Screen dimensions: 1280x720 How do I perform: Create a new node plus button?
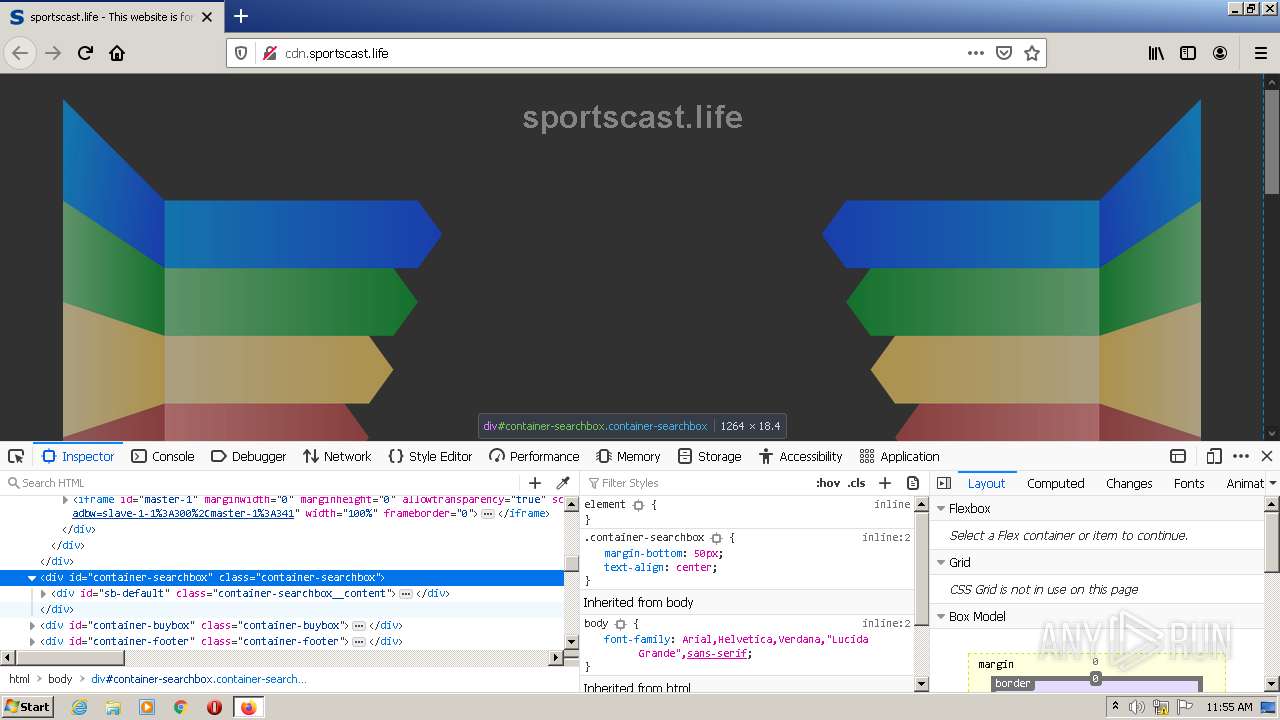click(x=535, y=483)
